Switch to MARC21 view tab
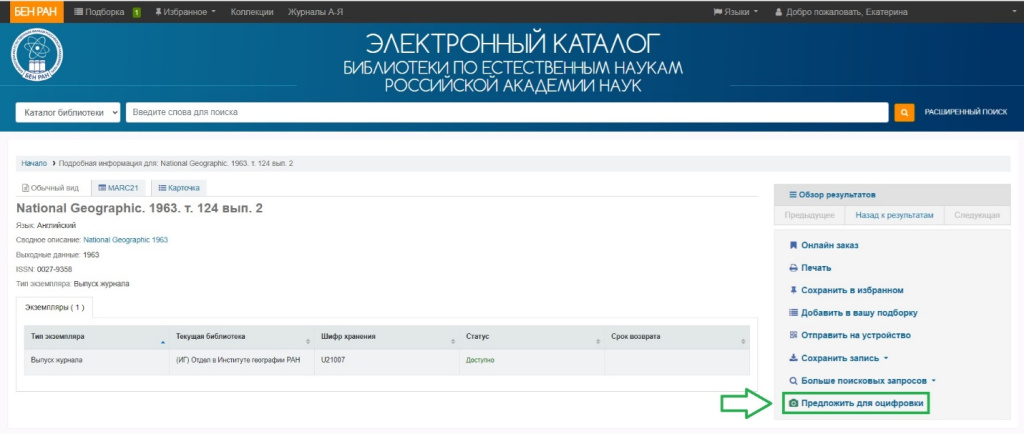This screenshot has height=434, width=1024. click(118, 188)
